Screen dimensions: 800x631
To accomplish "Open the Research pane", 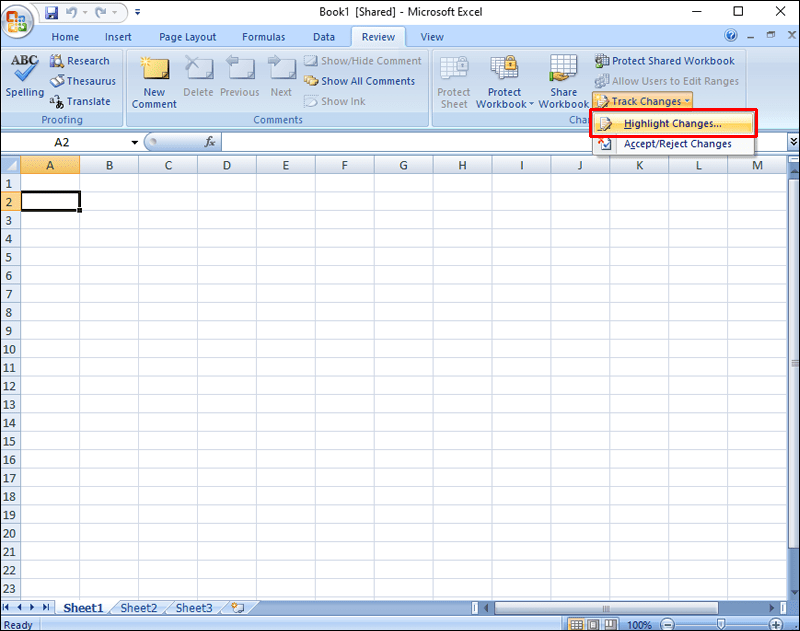I will pos(80,61).
